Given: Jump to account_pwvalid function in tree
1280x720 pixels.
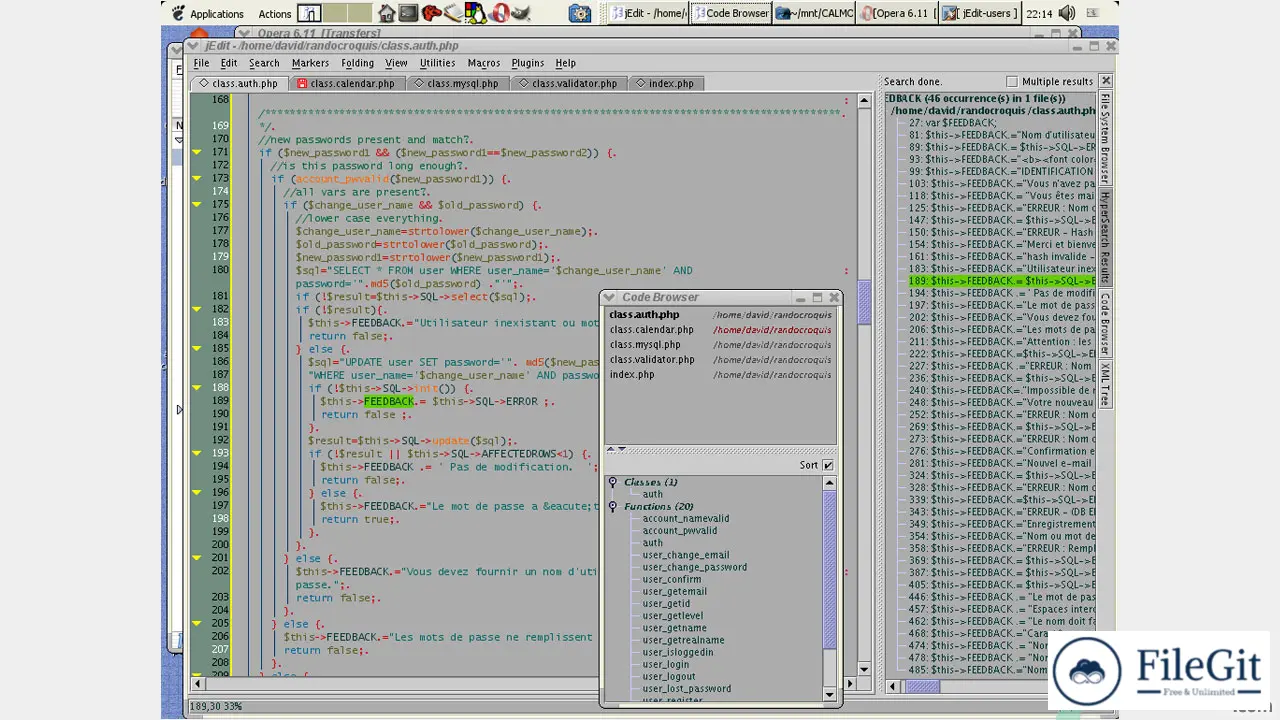Looking at the screenshot, I should [x=679, y=531].
